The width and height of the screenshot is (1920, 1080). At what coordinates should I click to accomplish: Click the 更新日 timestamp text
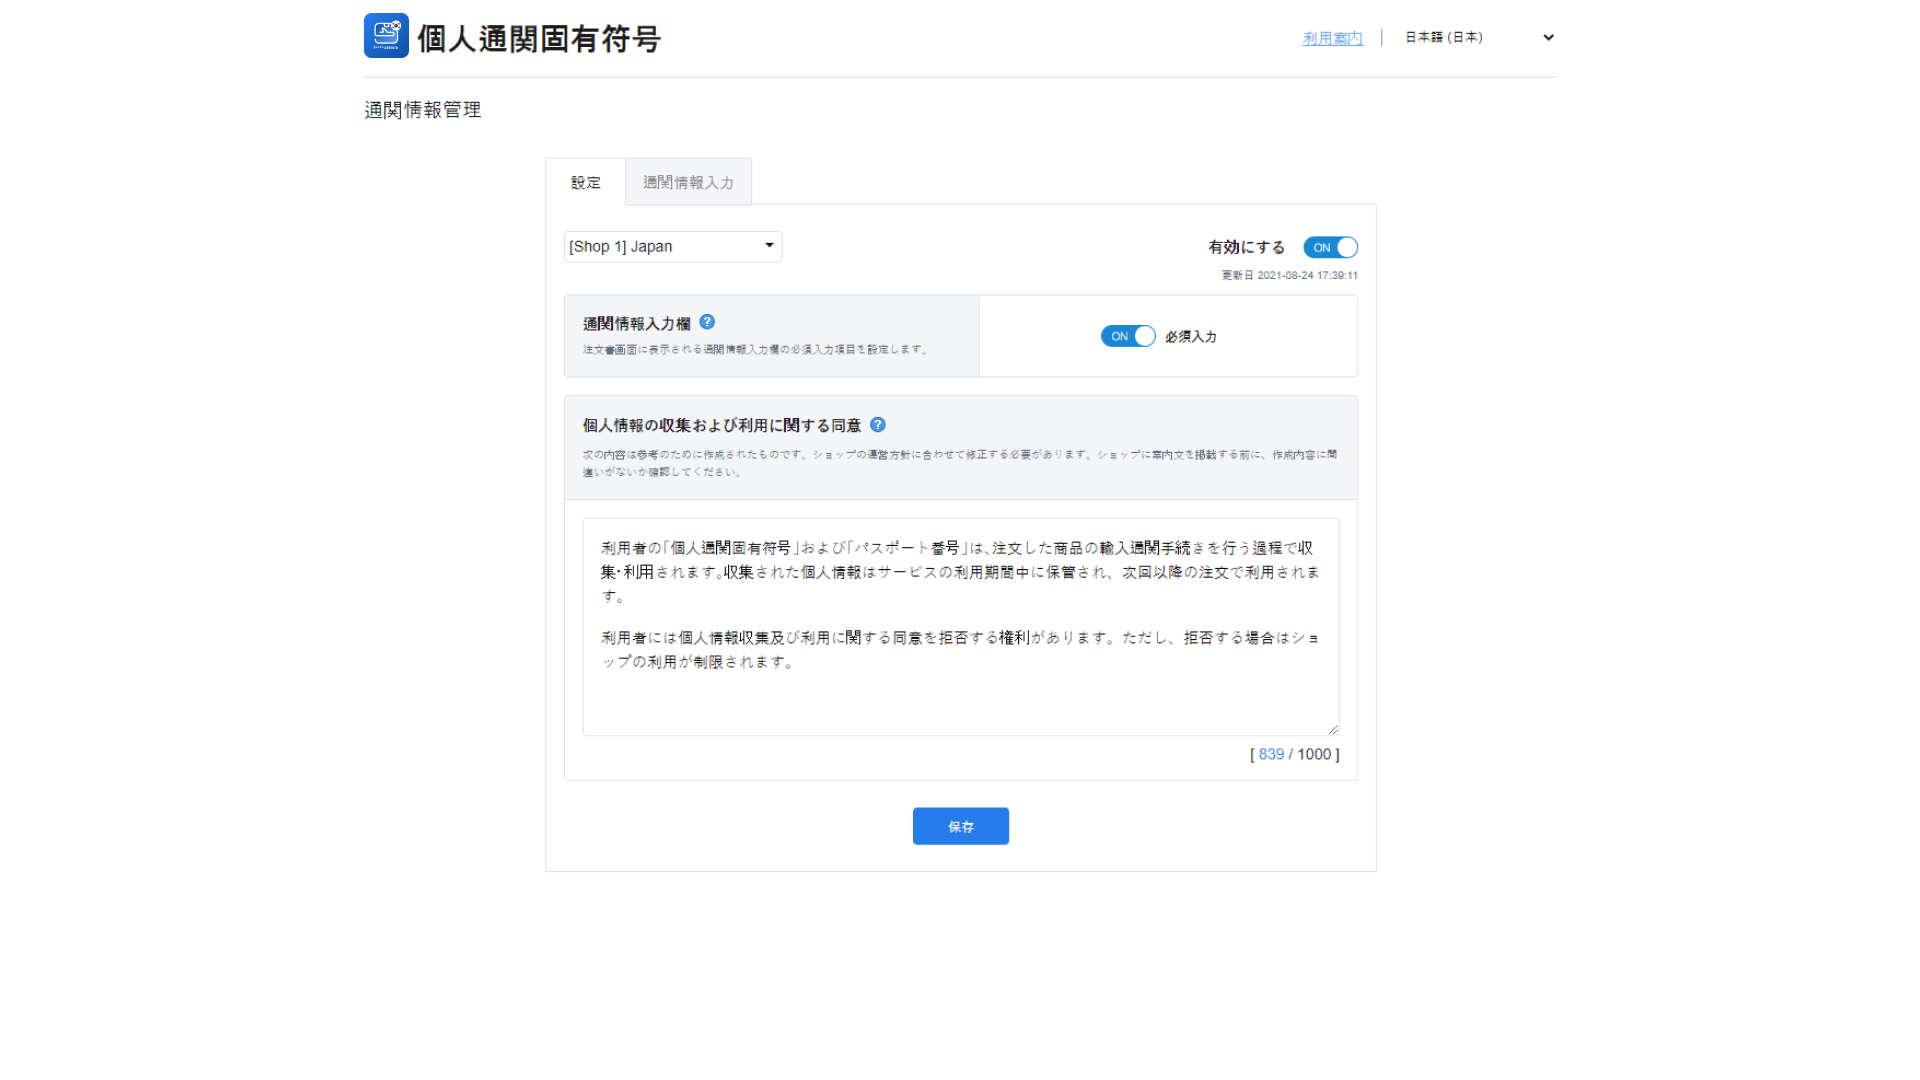coord(1289,275)
